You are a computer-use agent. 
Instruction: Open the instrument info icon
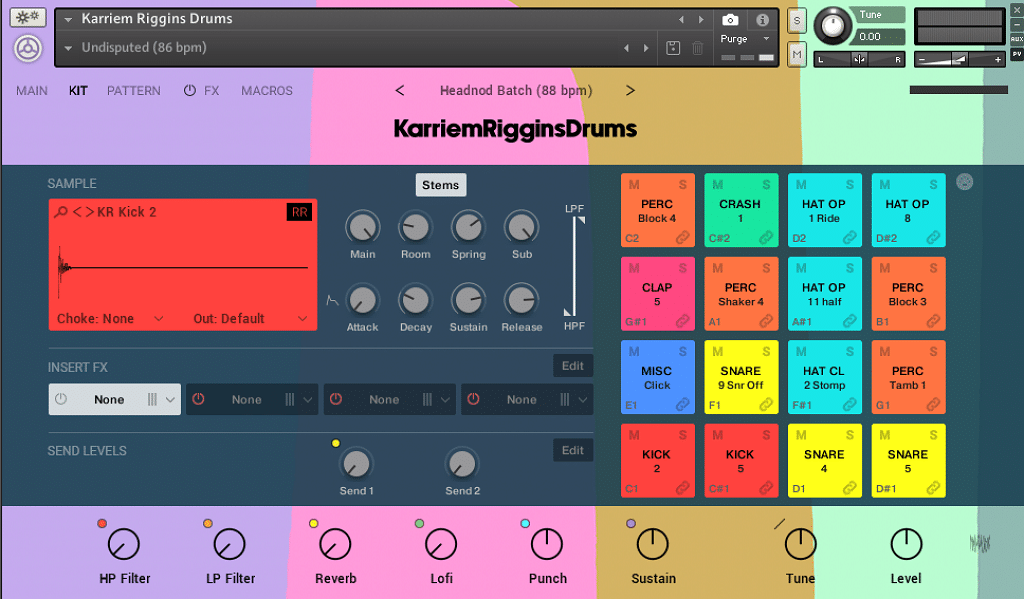762,20
